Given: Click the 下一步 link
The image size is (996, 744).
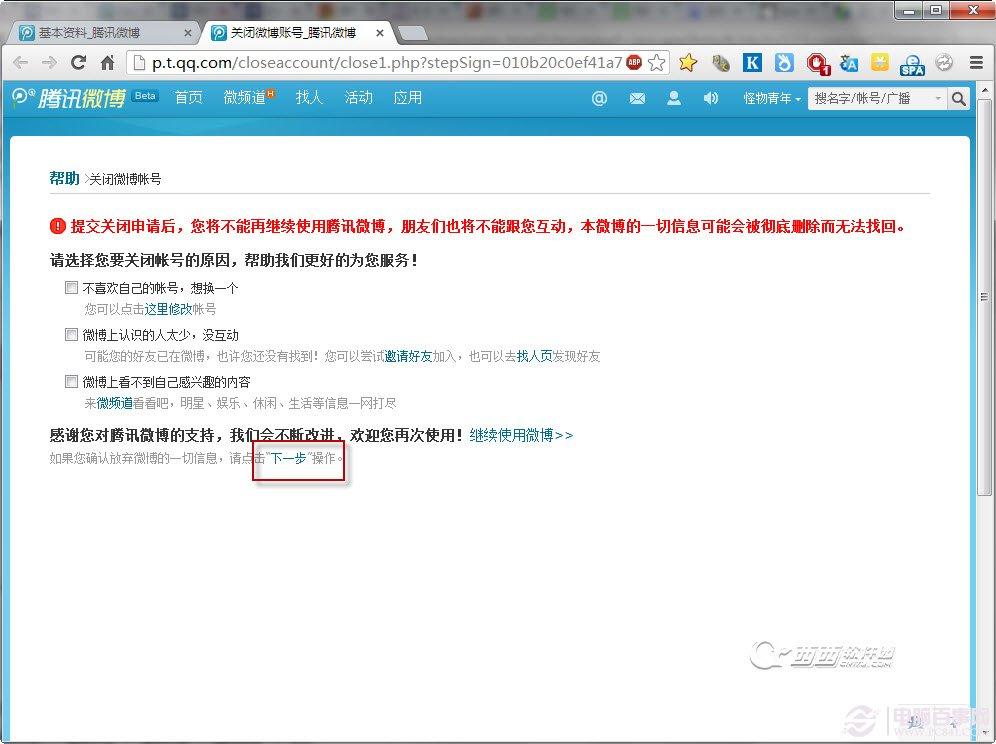Looking at the screenshot, I should pyautogui.click(x=289, y=458).
